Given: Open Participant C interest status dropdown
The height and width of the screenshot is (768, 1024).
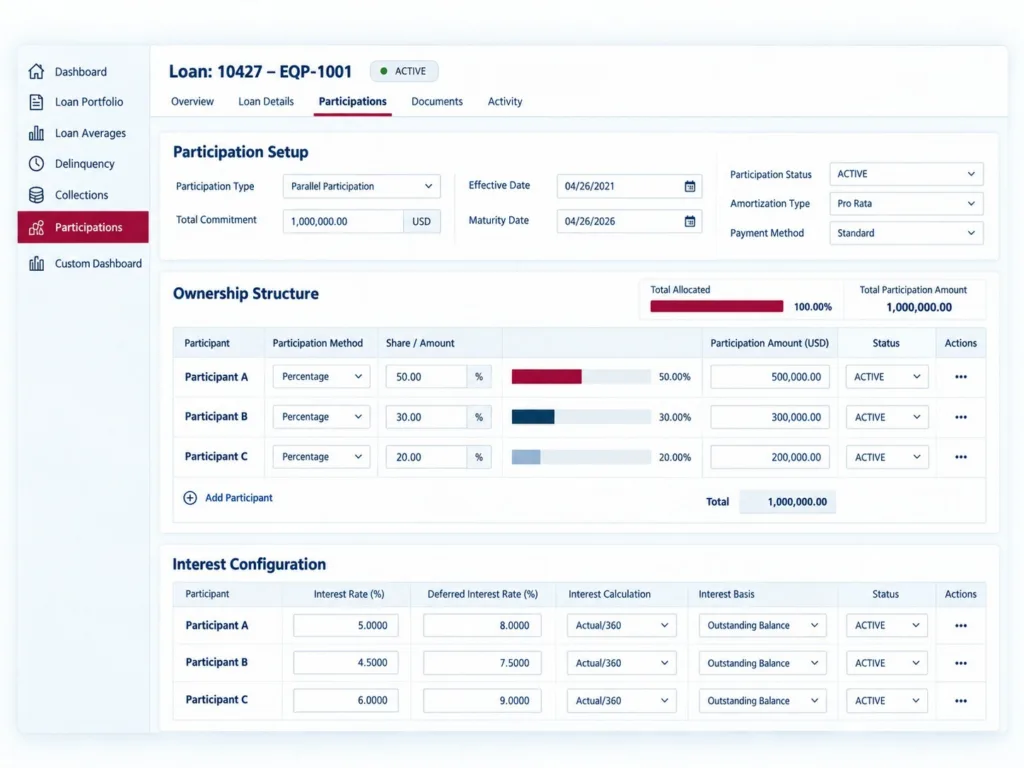Looking at the screenshot, I should (887, 701).
